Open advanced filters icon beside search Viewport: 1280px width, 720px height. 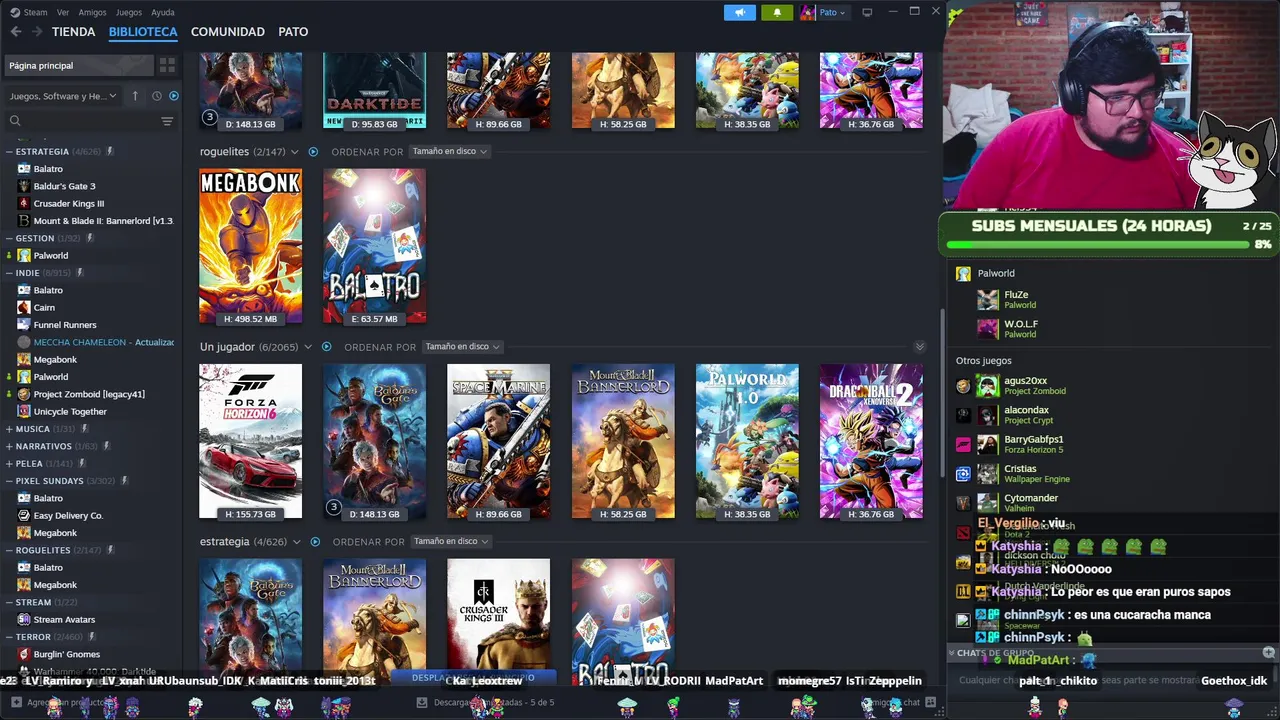click(167, 121)
